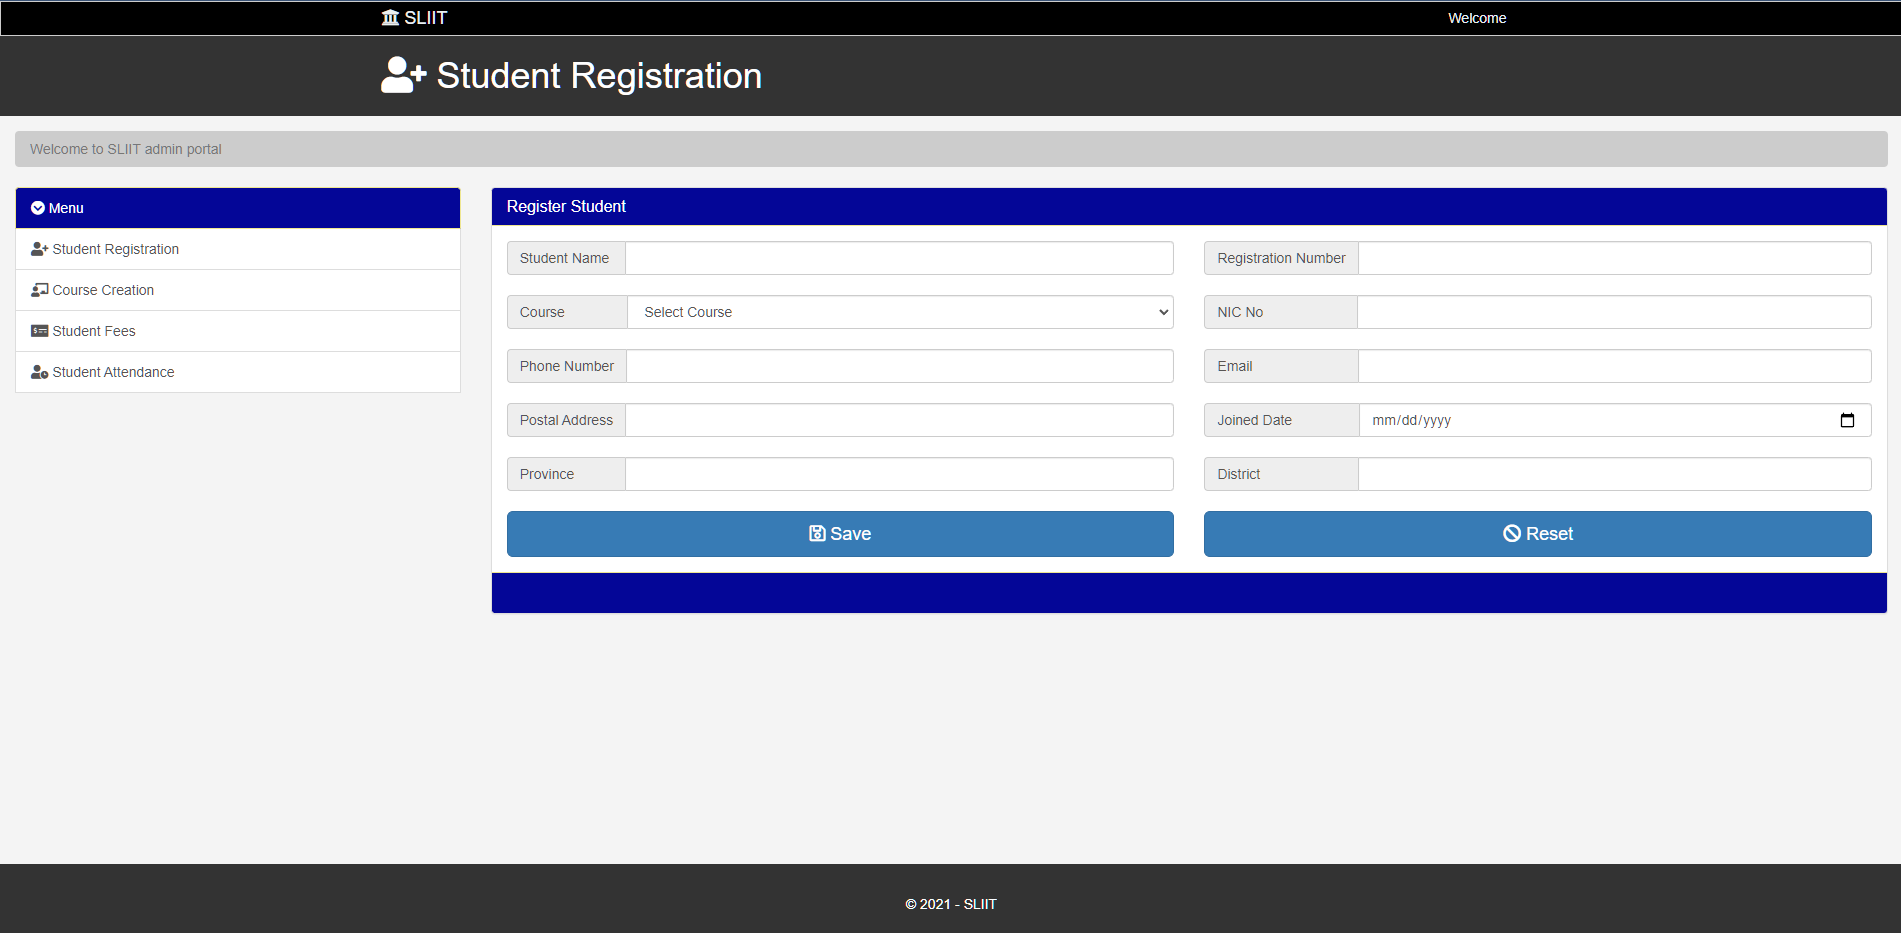This screenshot has height=933, width=1901.
Task: Click the Course Creation sidebar icon
Action: 38,289
